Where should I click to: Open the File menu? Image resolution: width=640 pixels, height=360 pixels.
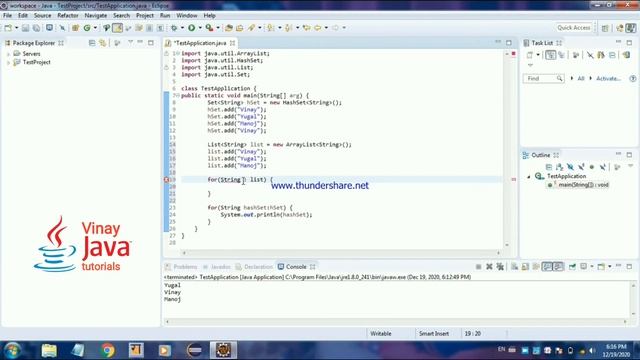point(7,16)
